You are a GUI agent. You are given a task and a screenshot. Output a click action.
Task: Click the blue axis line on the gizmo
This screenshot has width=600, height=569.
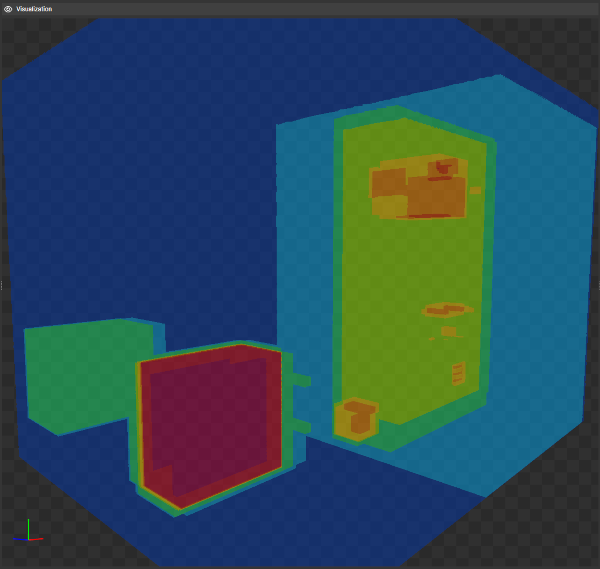(22, 540)
